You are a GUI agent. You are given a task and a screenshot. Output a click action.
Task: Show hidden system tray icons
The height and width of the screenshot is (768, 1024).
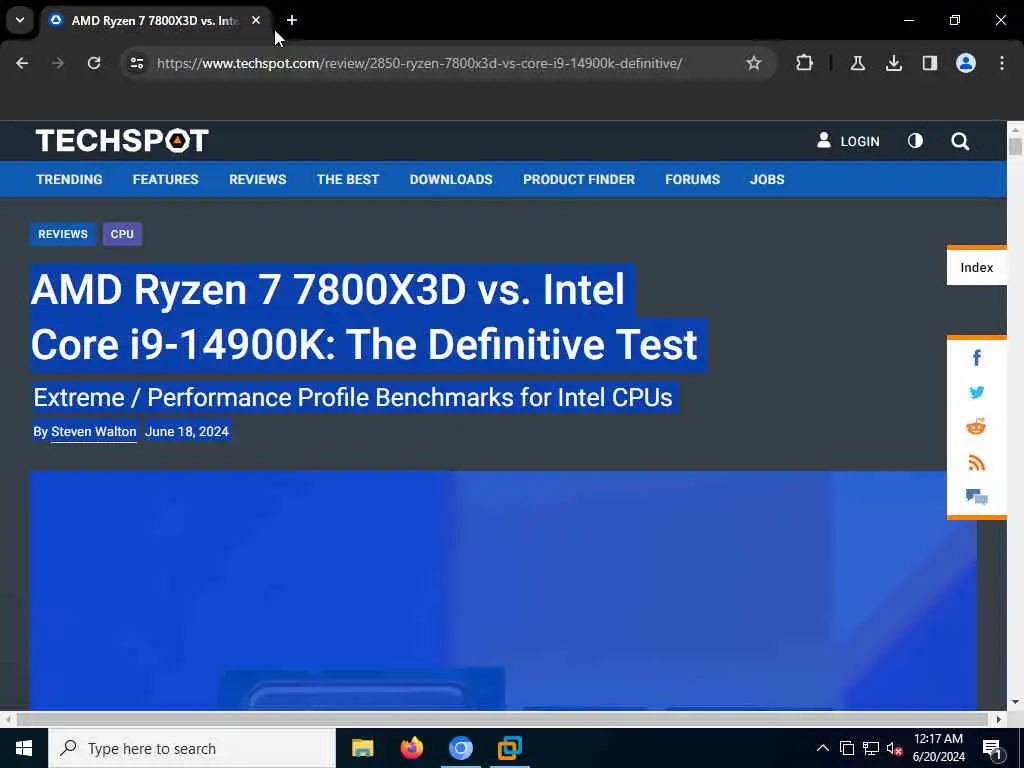[823, 748]
